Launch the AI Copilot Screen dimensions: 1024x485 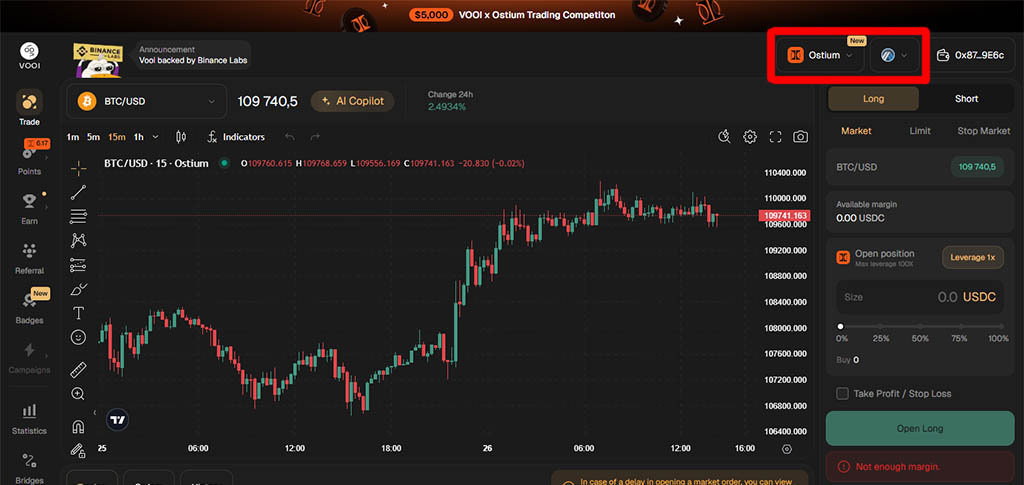[x=353, y=101]
